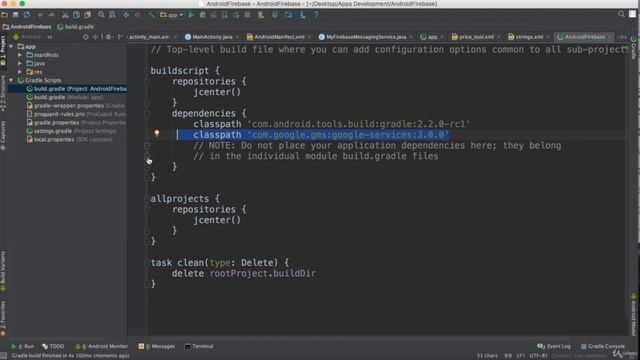Click the Save All toolbar icon
The width and height of the screenshot is (640, 360).
16,15
